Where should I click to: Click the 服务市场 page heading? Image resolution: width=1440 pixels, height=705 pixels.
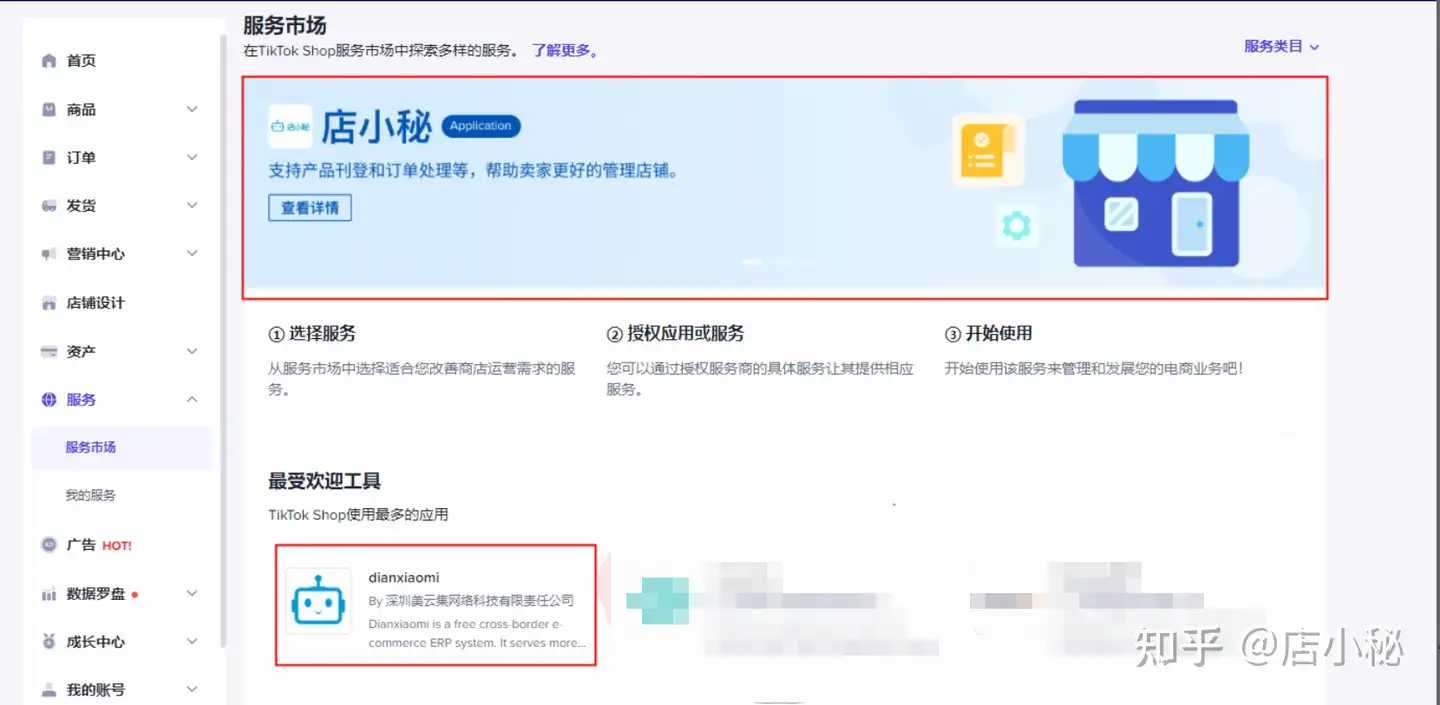point(285,25)
